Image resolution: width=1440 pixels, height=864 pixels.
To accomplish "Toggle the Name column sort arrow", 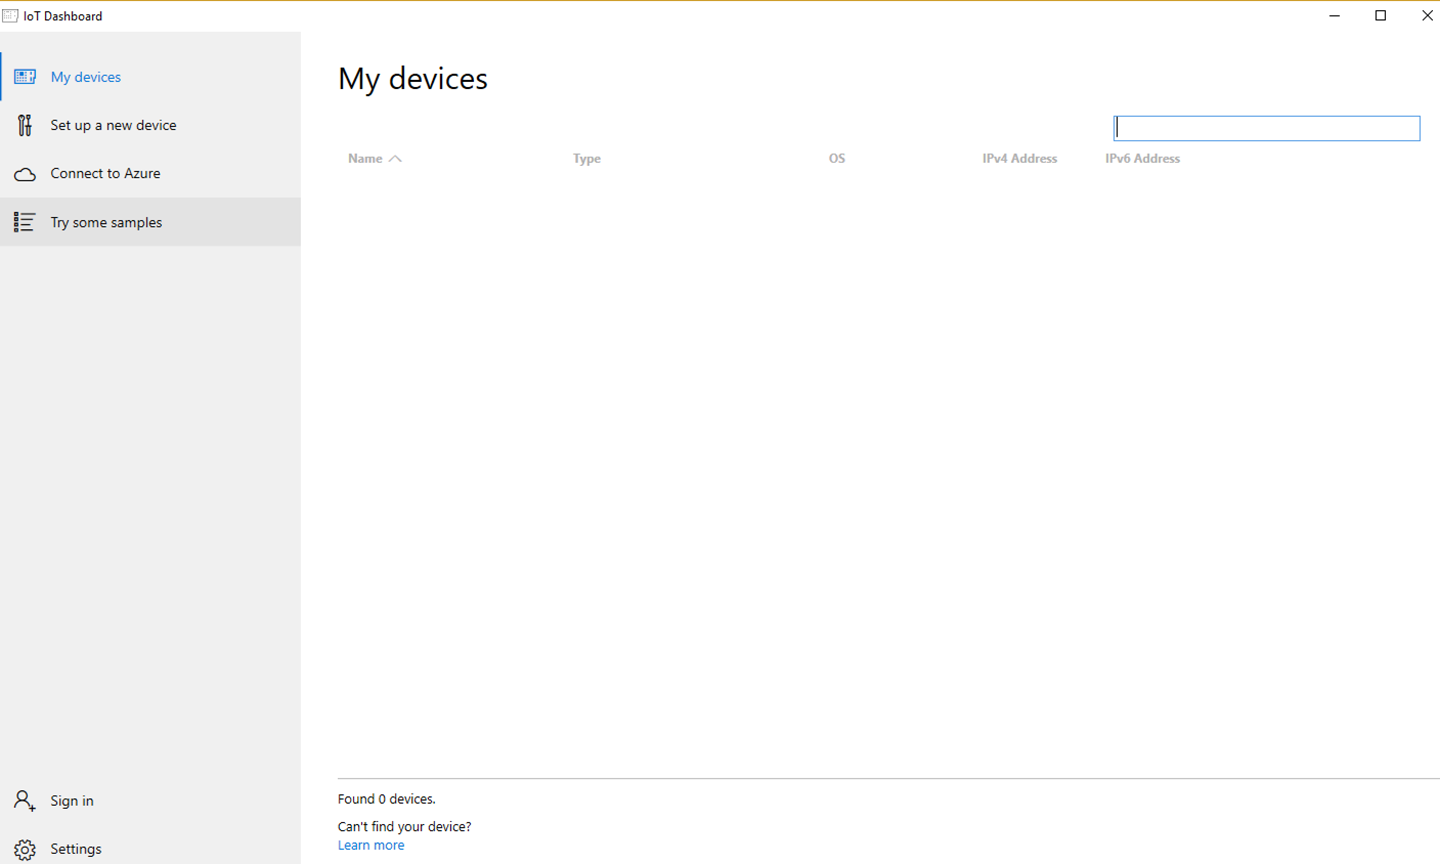I will click(395, 159).
